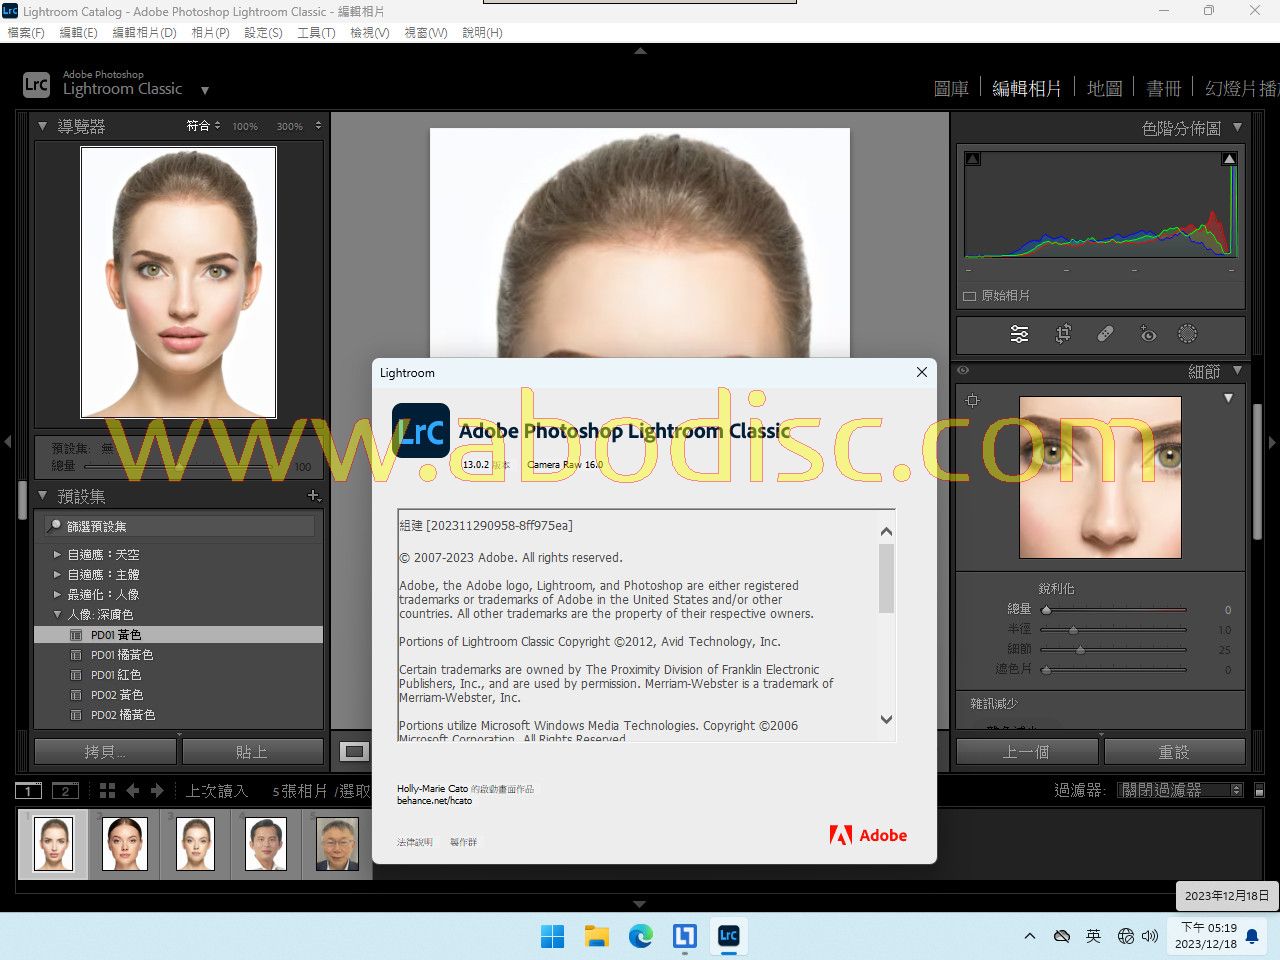This screenshot has width=1280, height=960.
Task: Open the 工具(T) menu
Action: pyautogui.click(x=316, y=32)
